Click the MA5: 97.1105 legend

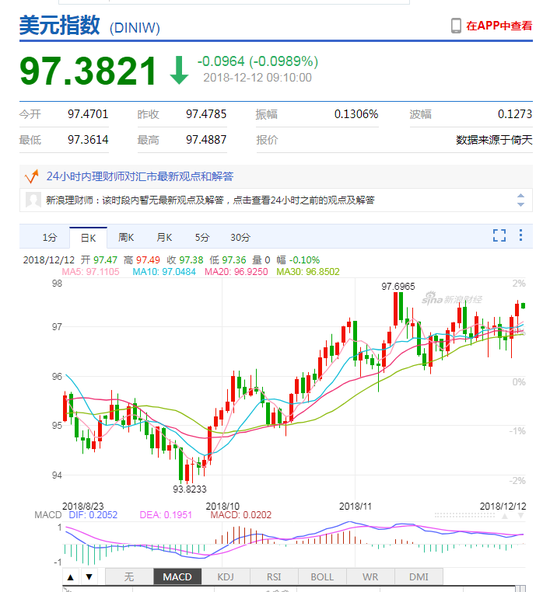click(x=91, y=272)
